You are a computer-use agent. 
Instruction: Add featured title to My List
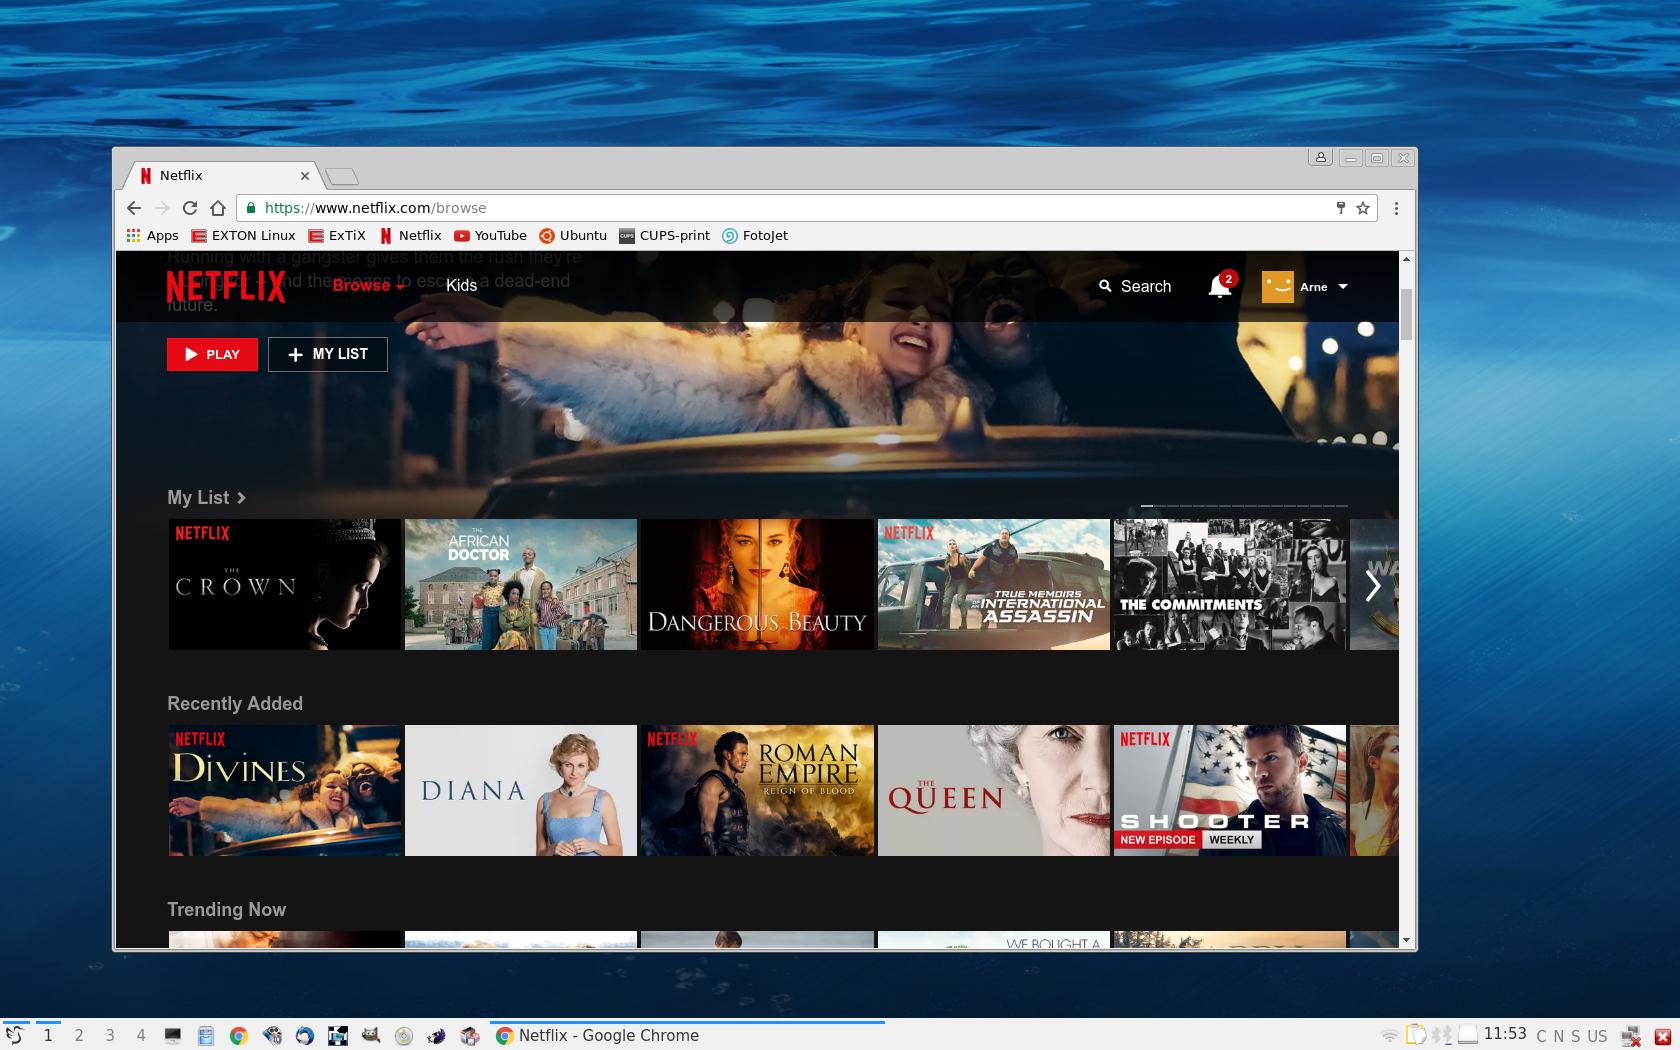click(x=328, y=354)
